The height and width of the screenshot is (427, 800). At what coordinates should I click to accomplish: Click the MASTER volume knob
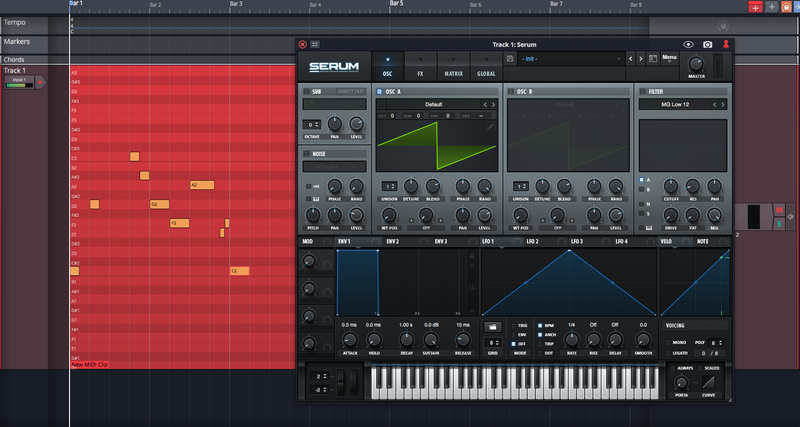696,64
